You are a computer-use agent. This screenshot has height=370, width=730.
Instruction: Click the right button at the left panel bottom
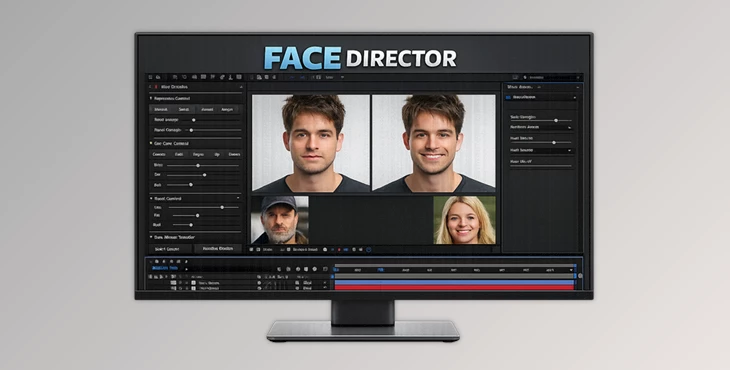[218, 249]
